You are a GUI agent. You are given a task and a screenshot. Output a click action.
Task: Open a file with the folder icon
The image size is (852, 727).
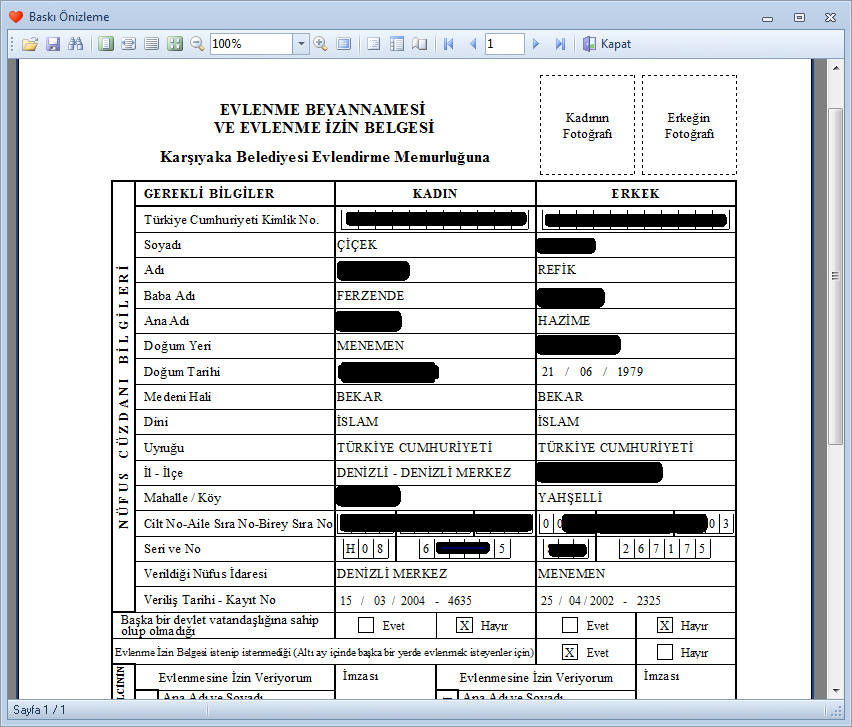coord(30,44)
